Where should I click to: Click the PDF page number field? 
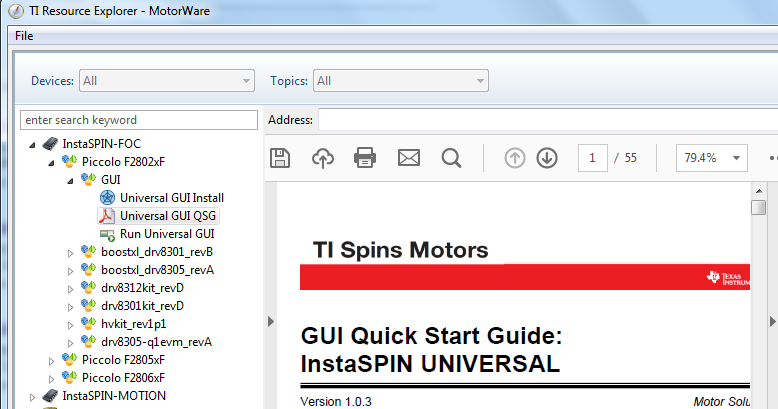click(x=592, y=158)
